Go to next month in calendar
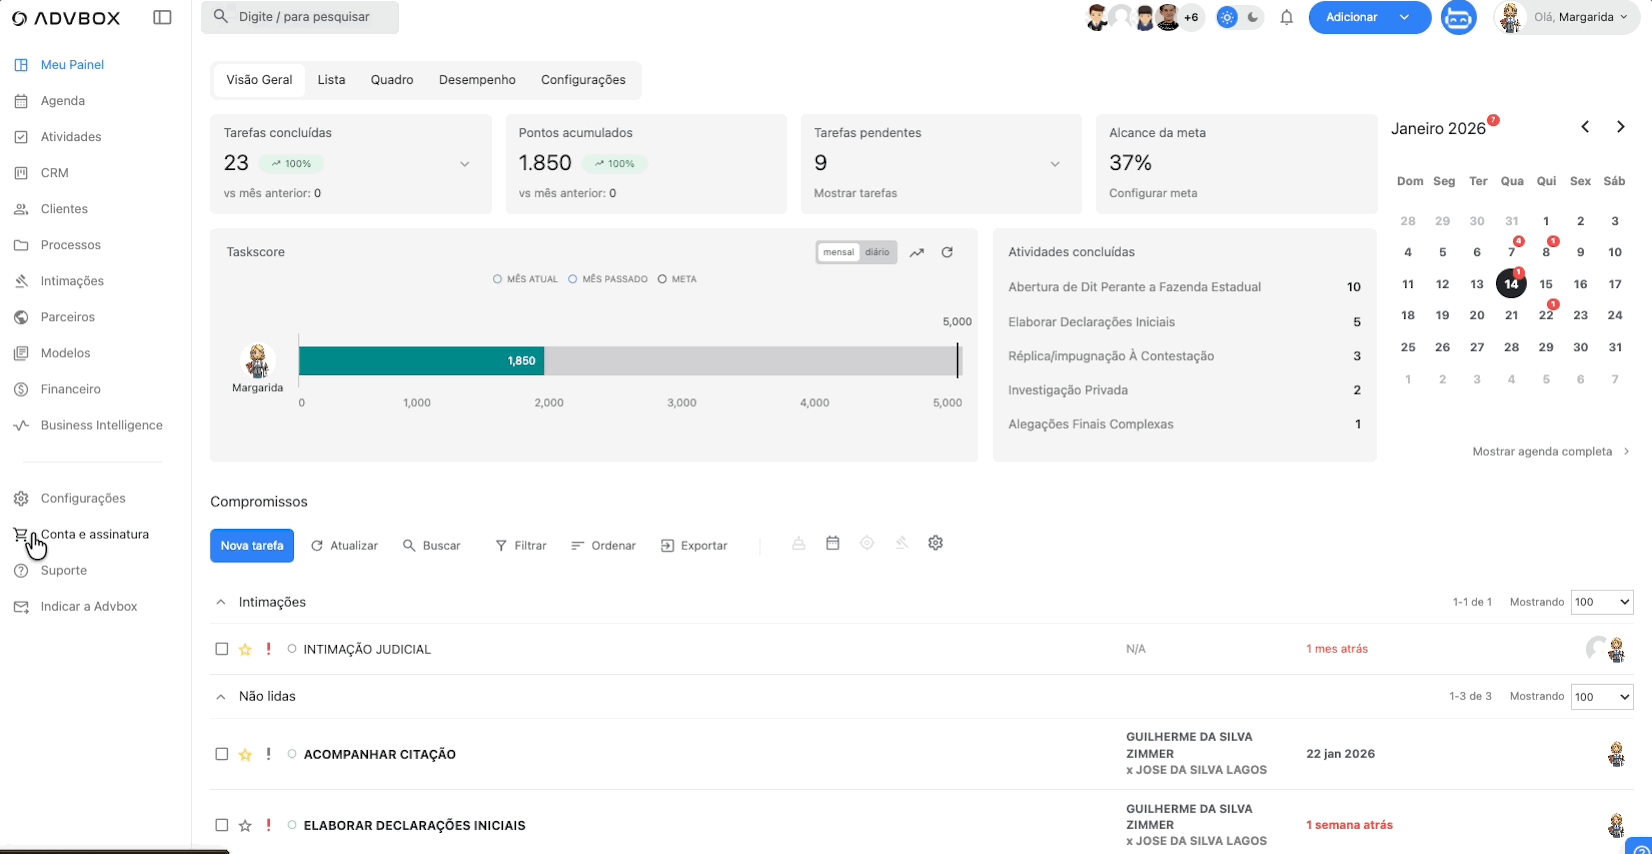1652x854 pixels. [x=1620, y=127]
